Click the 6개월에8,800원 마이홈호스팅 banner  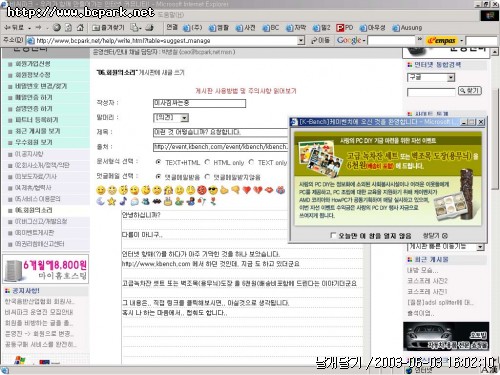click(46, 269)
